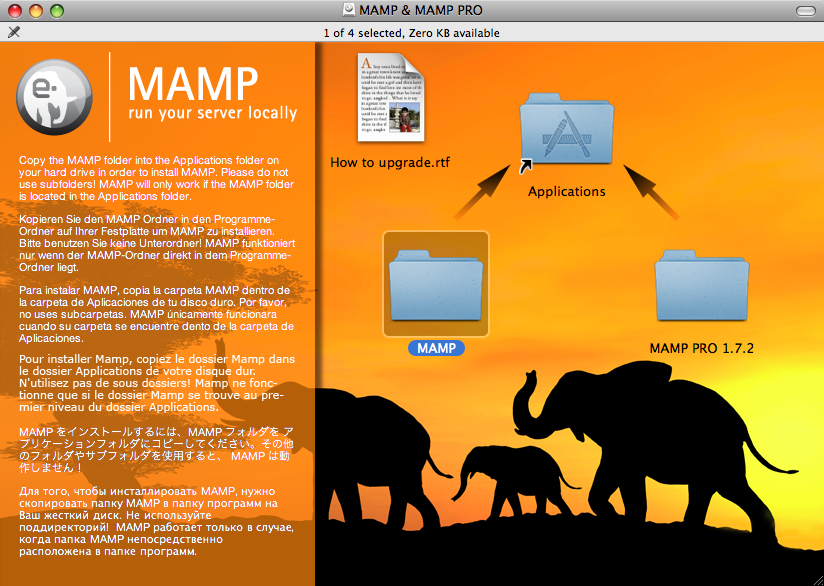Image resolution: width=824 pixels, height=586 pixels.
Task: Minimize window using the yellow button
Action: (34, 11)
